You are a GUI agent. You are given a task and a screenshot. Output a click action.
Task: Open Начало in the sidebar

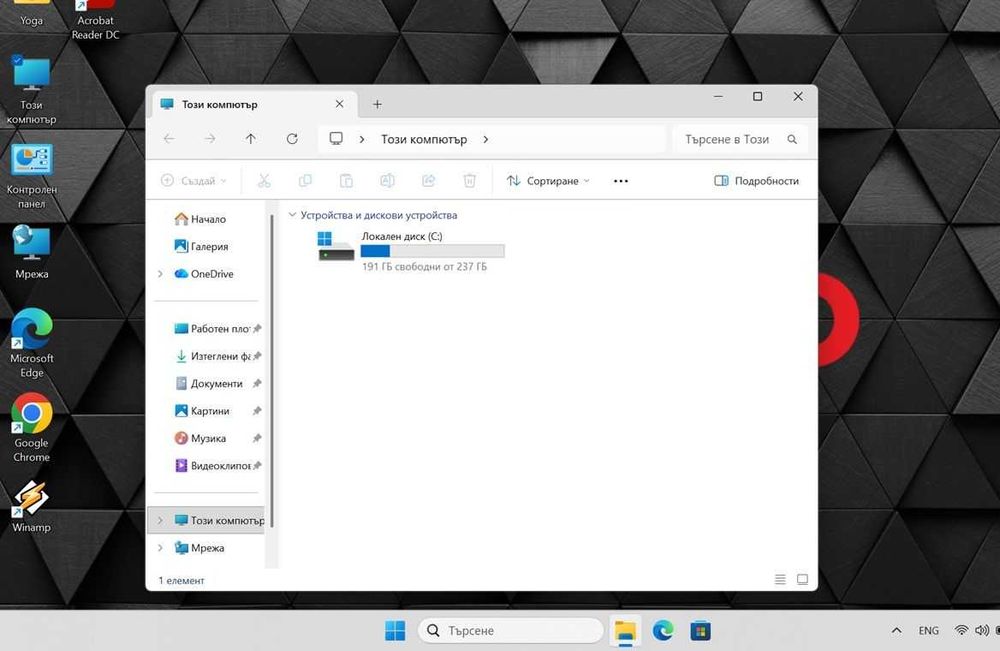tap(200, 219)
